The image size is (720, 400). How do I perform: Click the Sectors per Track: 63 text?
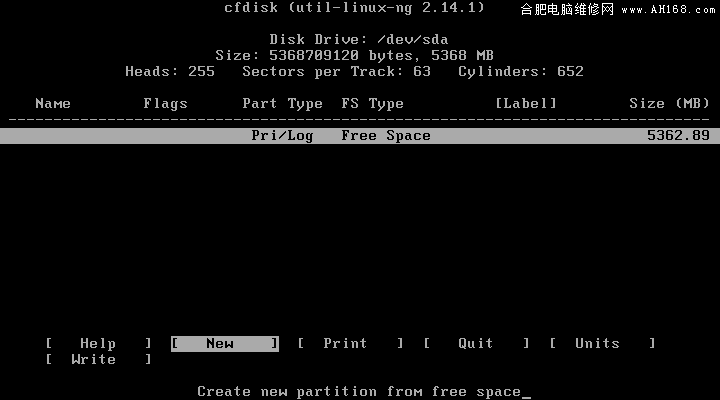(337, 72)
